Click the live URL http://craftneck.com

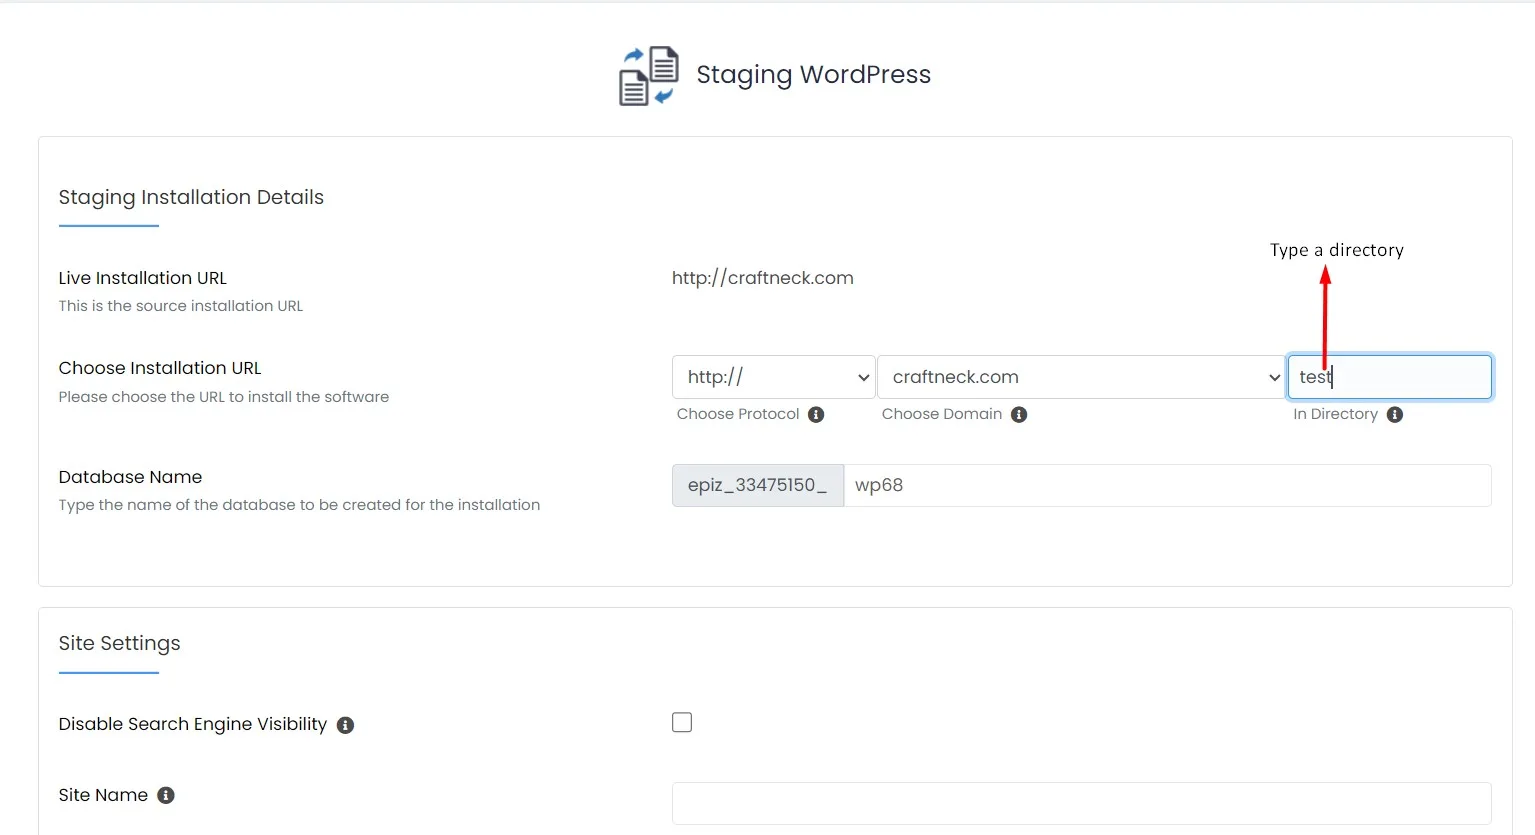(763, 278)
